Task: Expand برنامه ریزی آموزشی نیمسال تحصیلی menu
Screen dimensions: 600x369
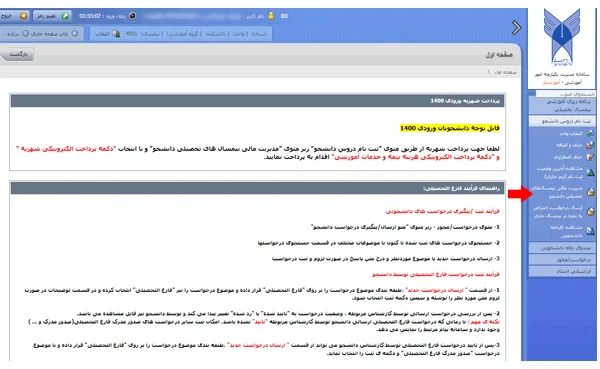Action: pyautogui.click(x=562, y=105)
